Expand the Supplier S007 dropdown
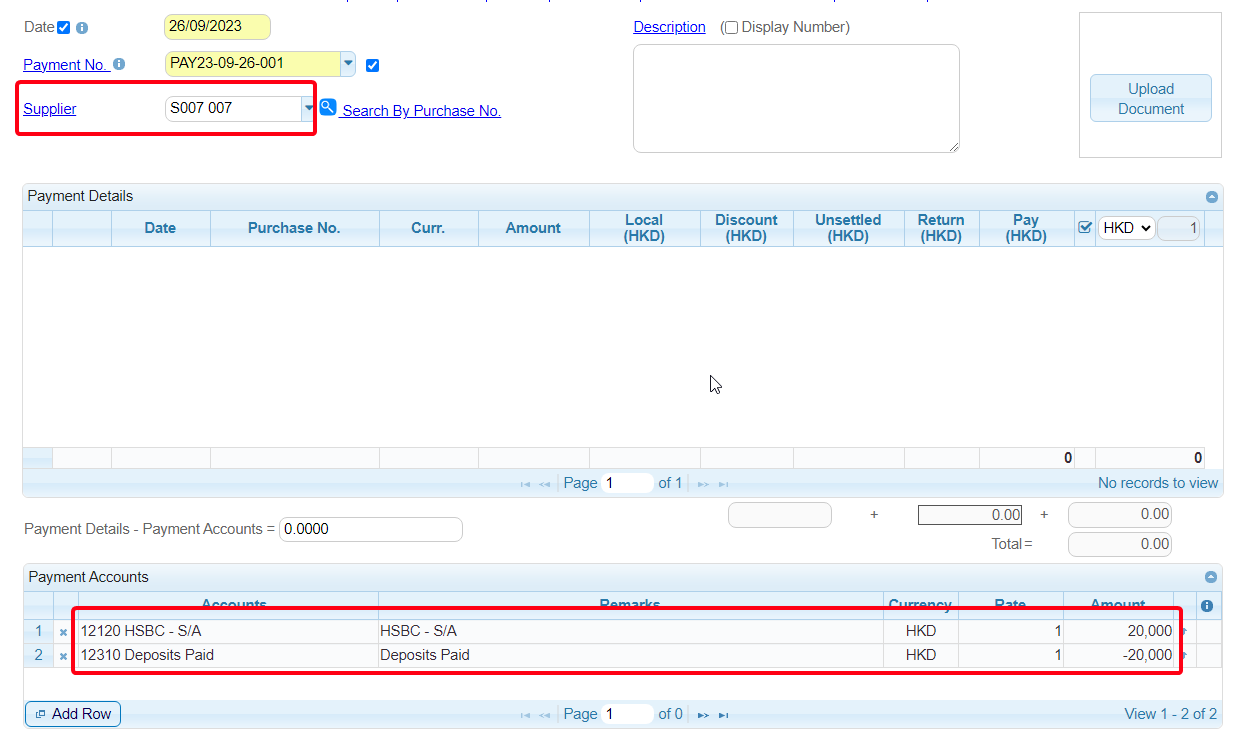The width and height of the screenshot is (1242, 733). (308, 108)
